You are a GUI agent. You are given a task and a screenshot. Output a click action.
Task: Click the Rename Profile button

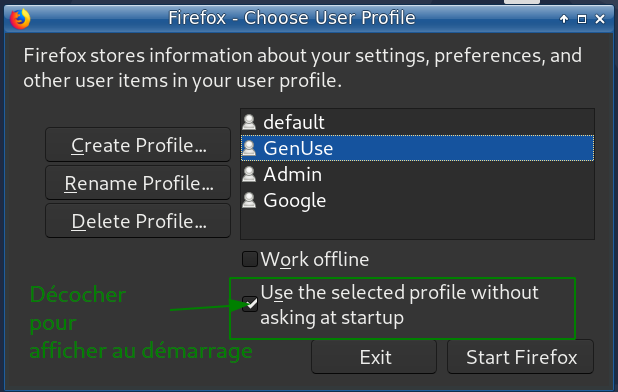click(138, 183)
